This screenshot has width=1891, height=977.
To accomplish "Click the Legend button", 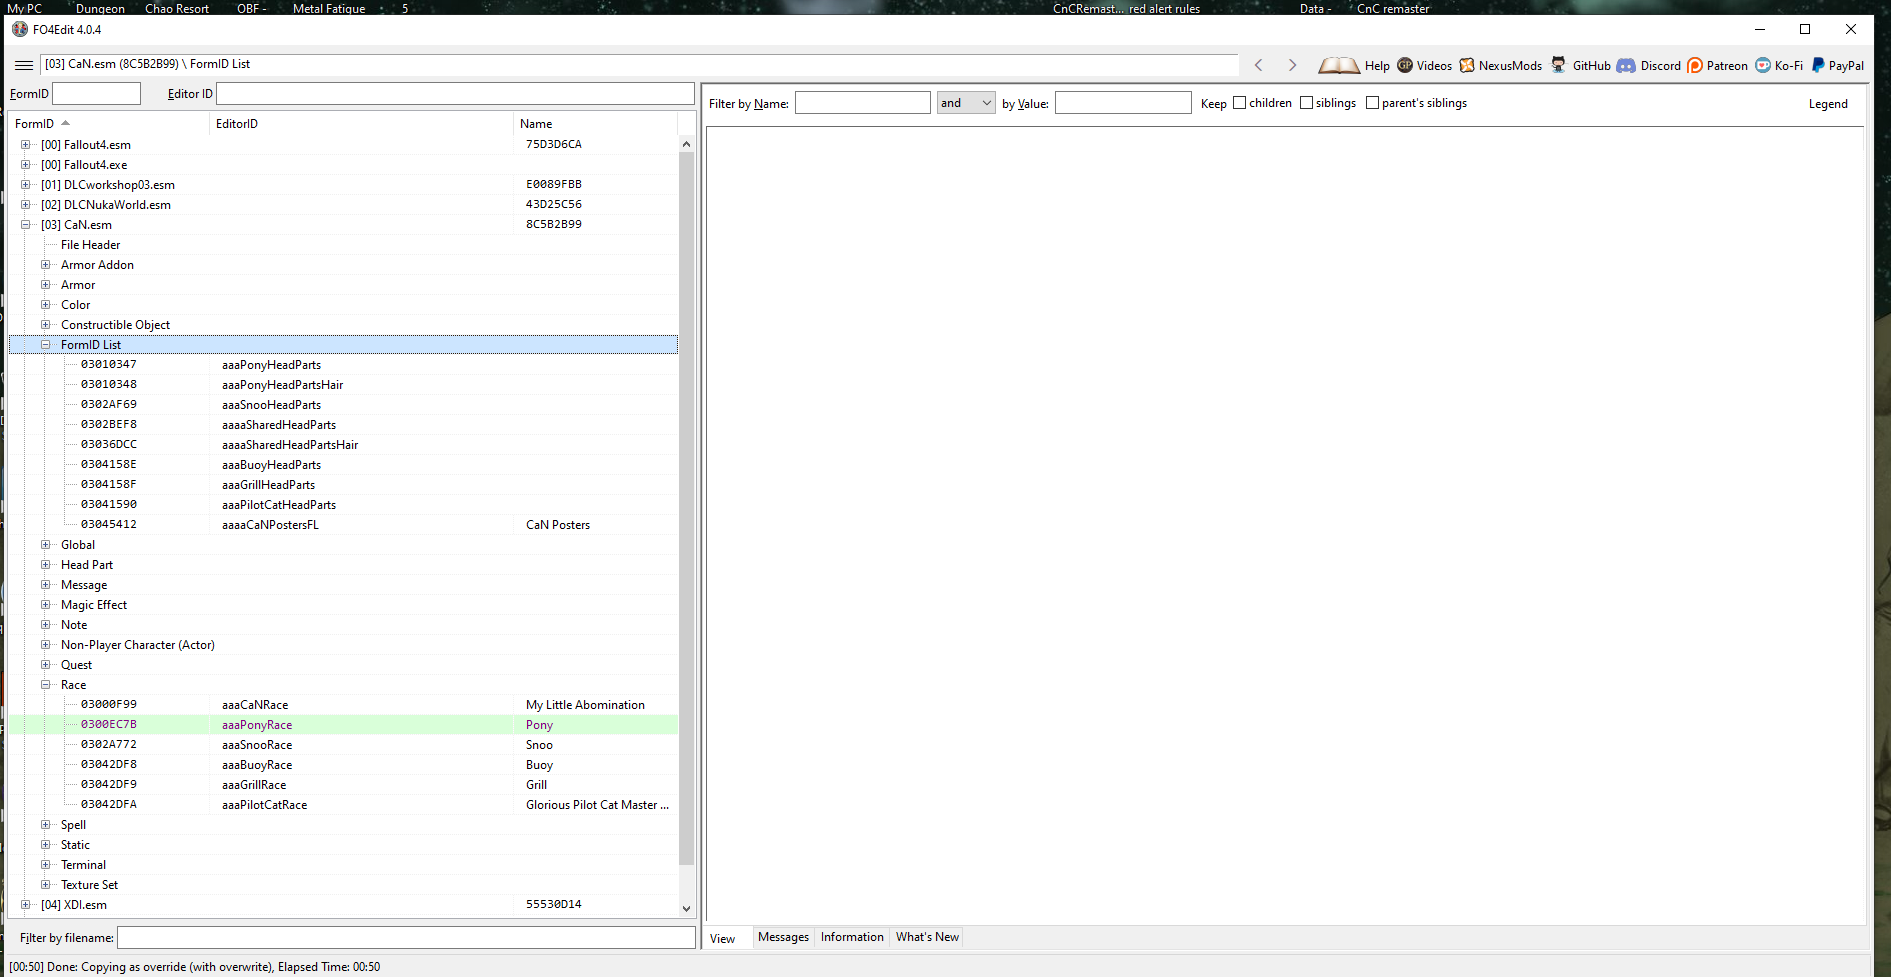I will coord(1828,104).
